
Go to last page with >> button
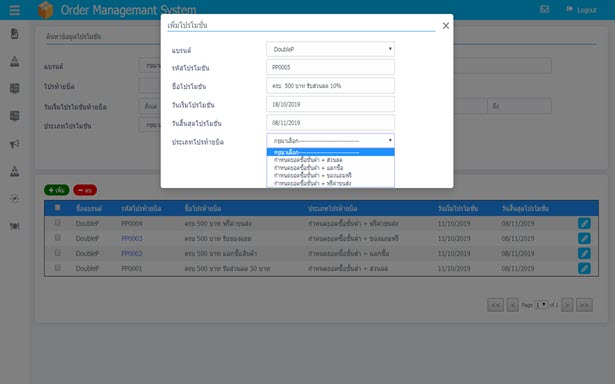click(x=584, y=305)
